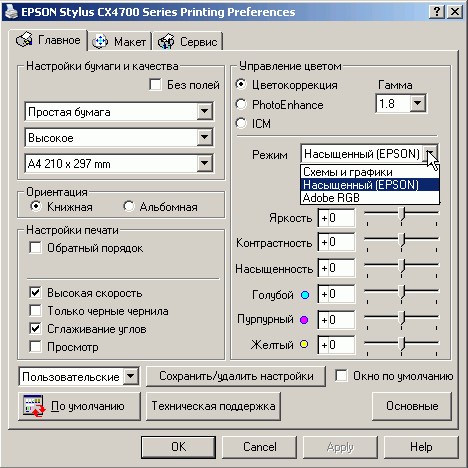Screen dimensions: 468x468
Task: Click the printer icon in title bar
Action: coord(11,12)
